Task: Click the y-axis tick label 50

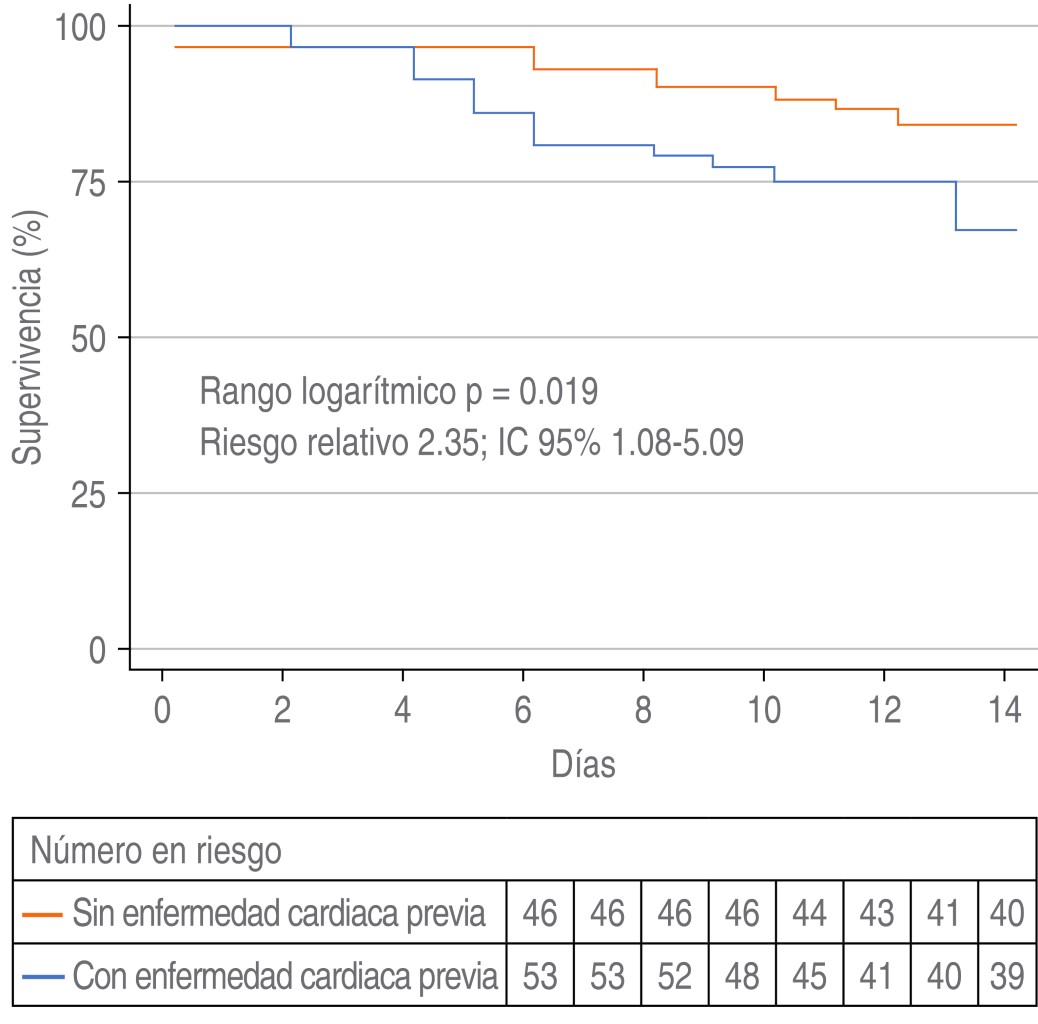Action: pos(93,338)
